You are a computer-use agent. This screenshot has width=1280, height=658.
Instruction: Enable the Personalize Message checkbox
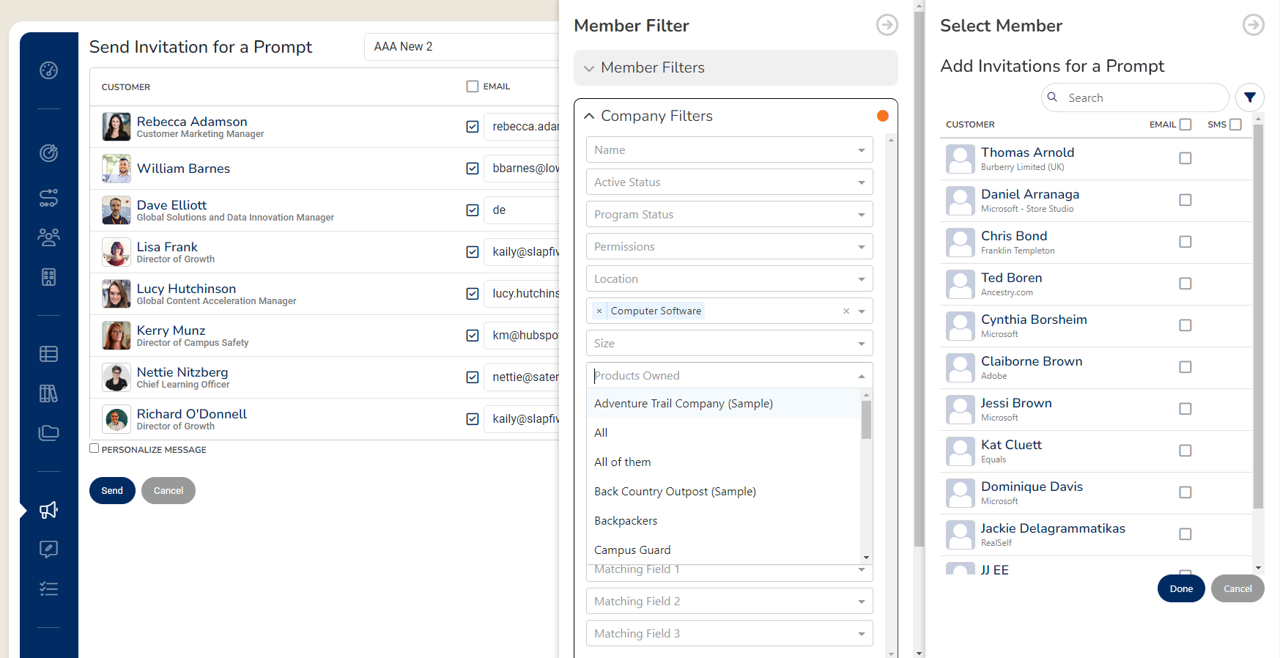(x=95, y=449)
